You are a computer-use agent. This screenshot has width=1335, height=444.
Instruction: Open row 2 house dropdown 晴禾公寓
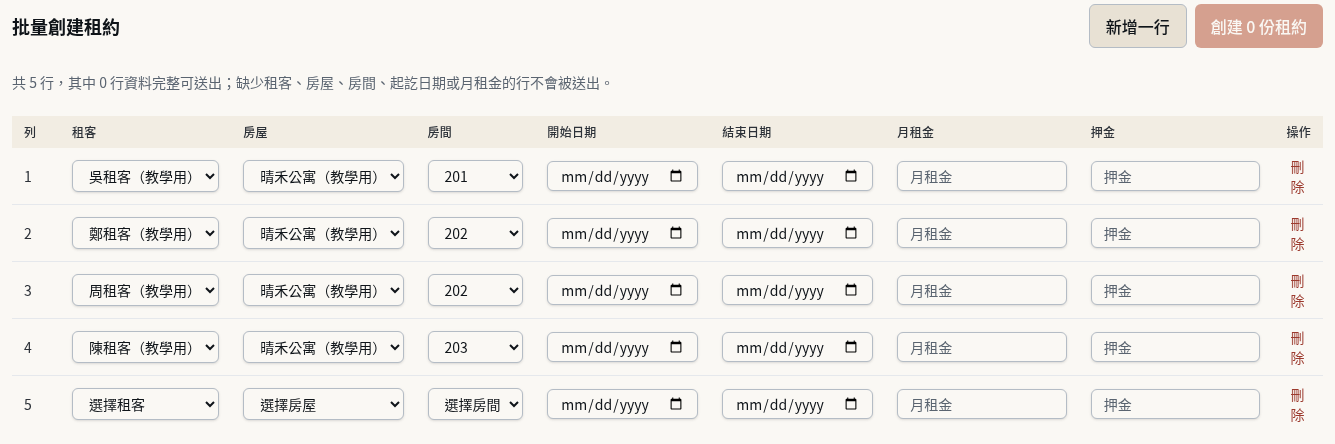point(323,233)
